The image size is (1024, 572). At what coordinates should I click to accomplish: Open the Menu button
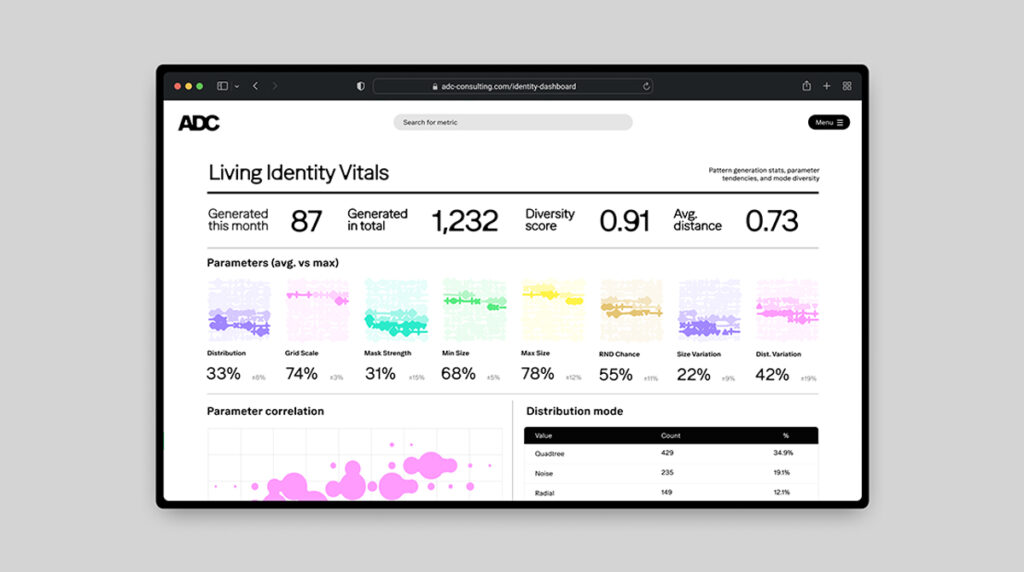pyautogui.click(x=828, y=122)
